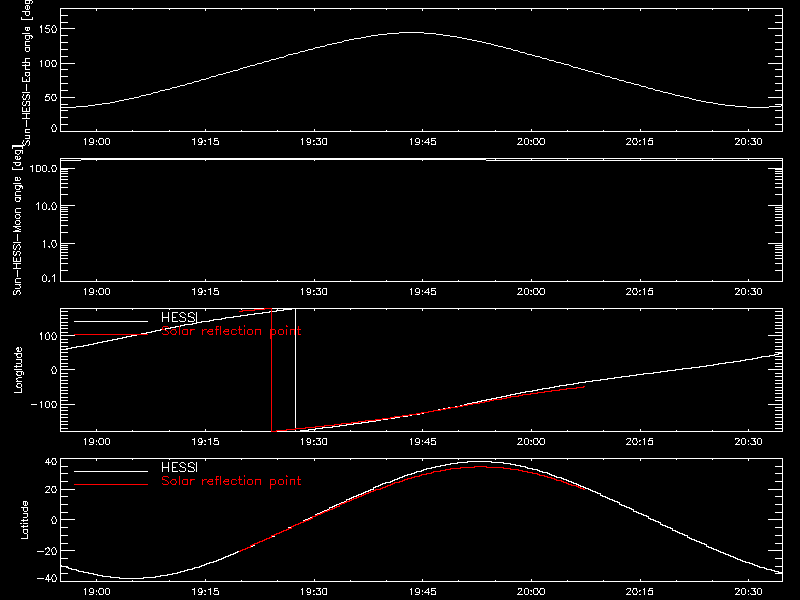The height and width of the screenshot is (600, 800).
Task: Click 19:15 label under Moon angle plot
Action: click(205, 292)
